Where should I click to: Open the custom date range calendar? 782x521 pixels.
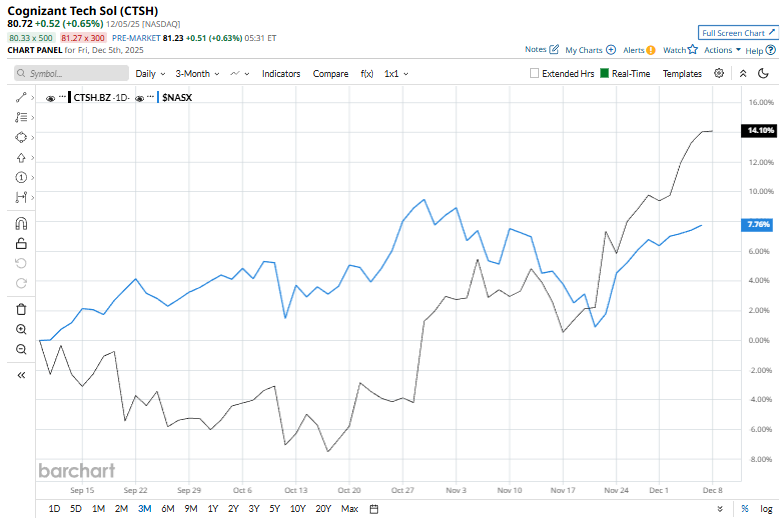(x=374, y=509)
